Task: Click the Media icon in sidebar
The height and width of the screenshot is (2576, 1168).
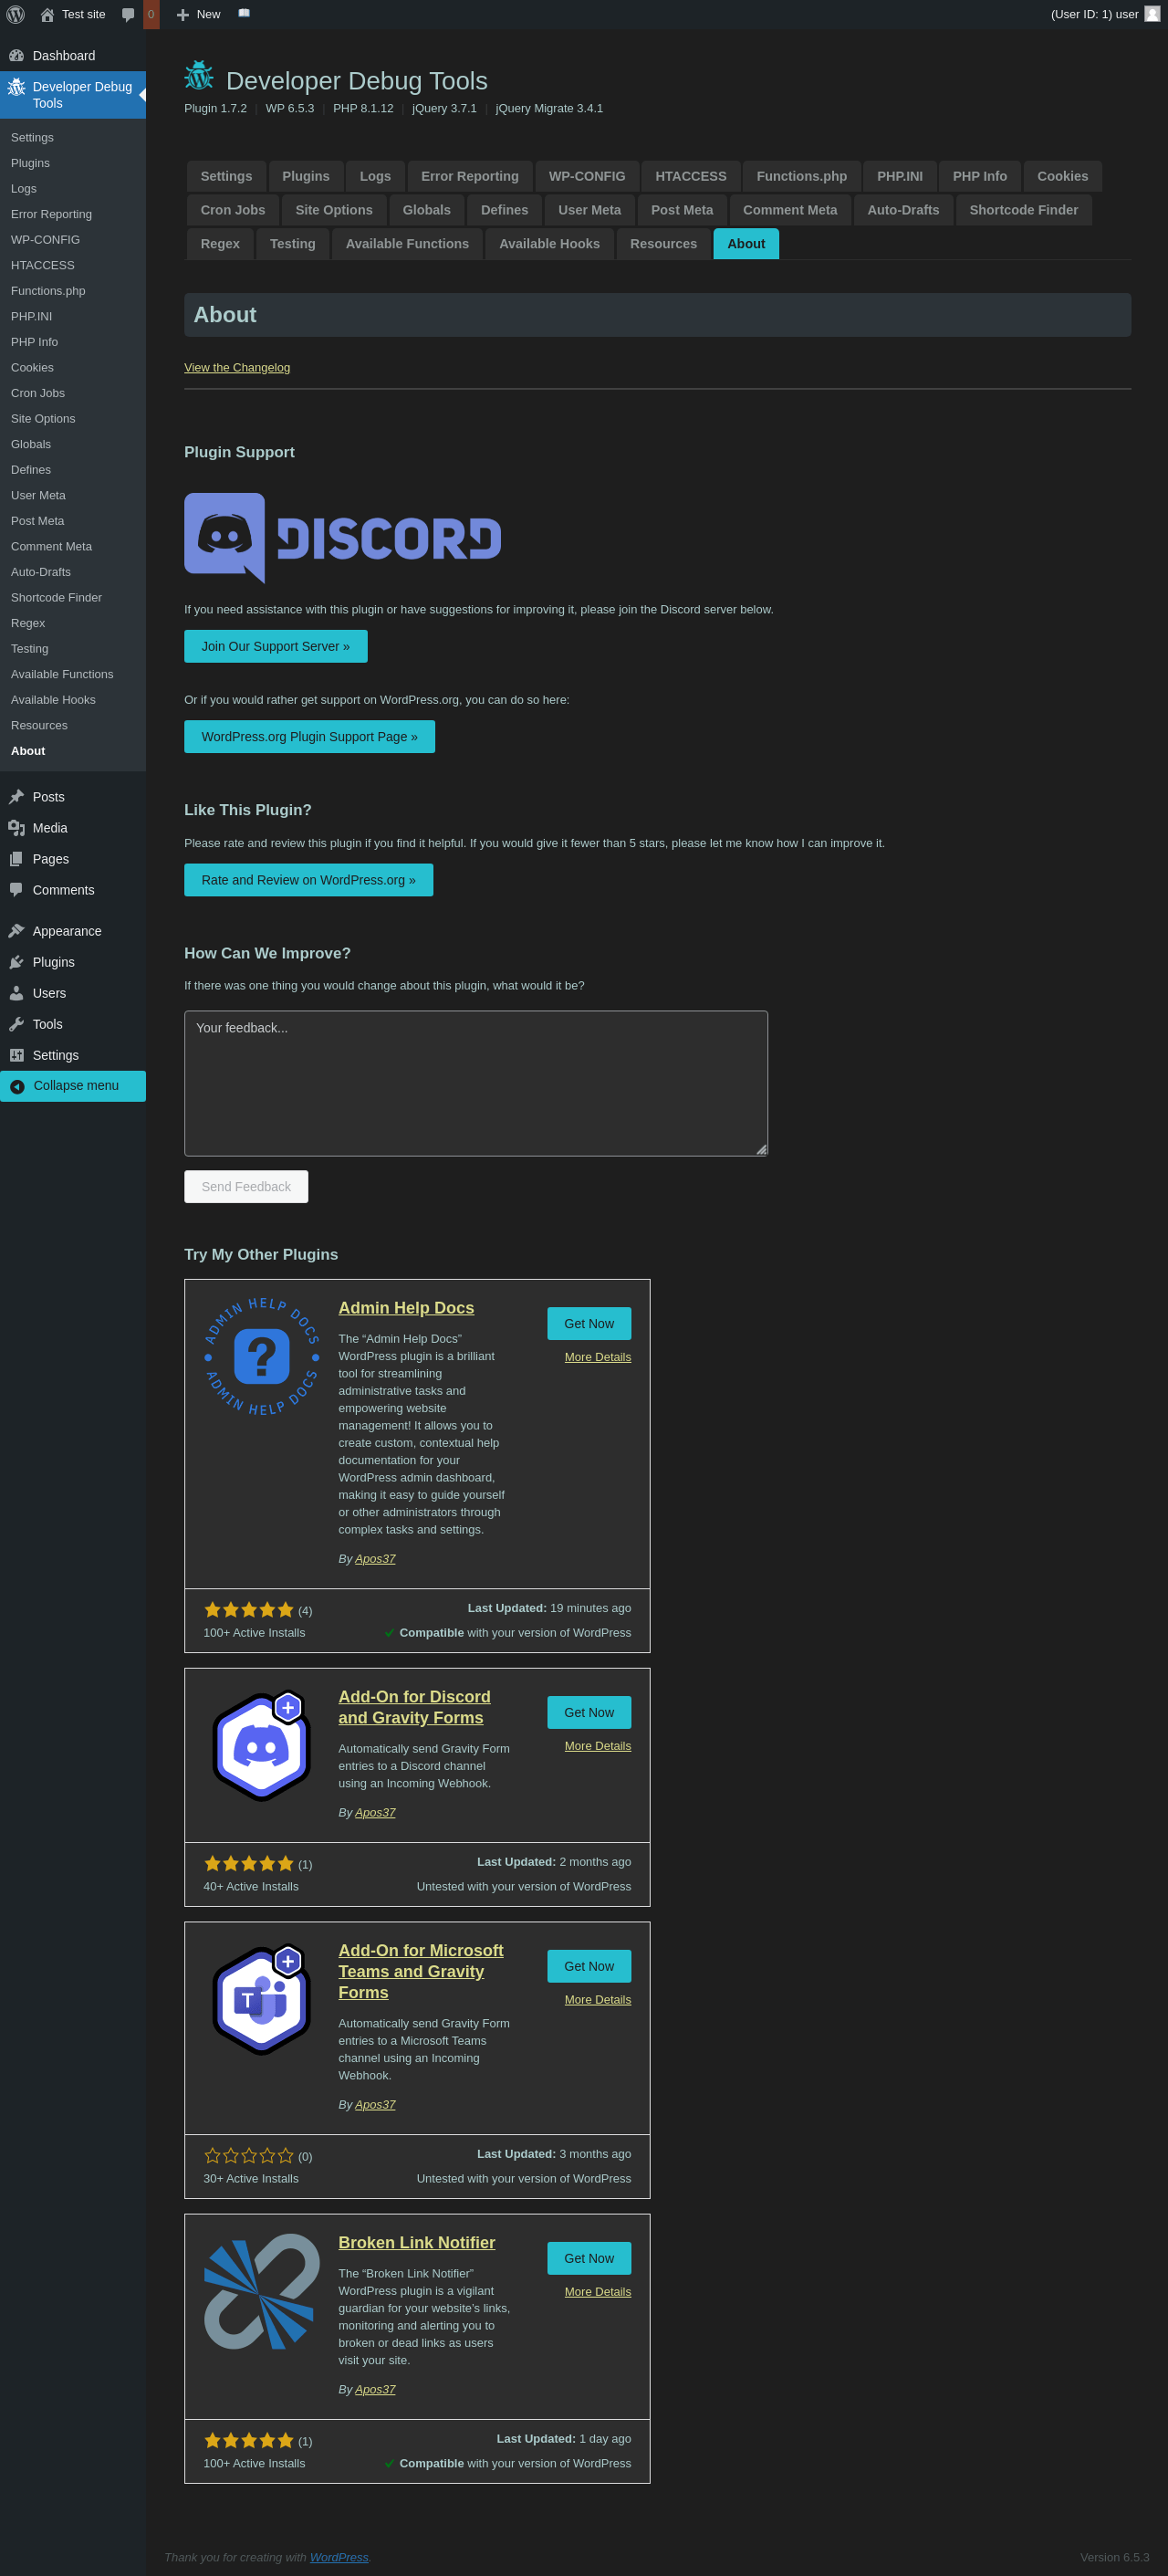Action: coord(16,828)
